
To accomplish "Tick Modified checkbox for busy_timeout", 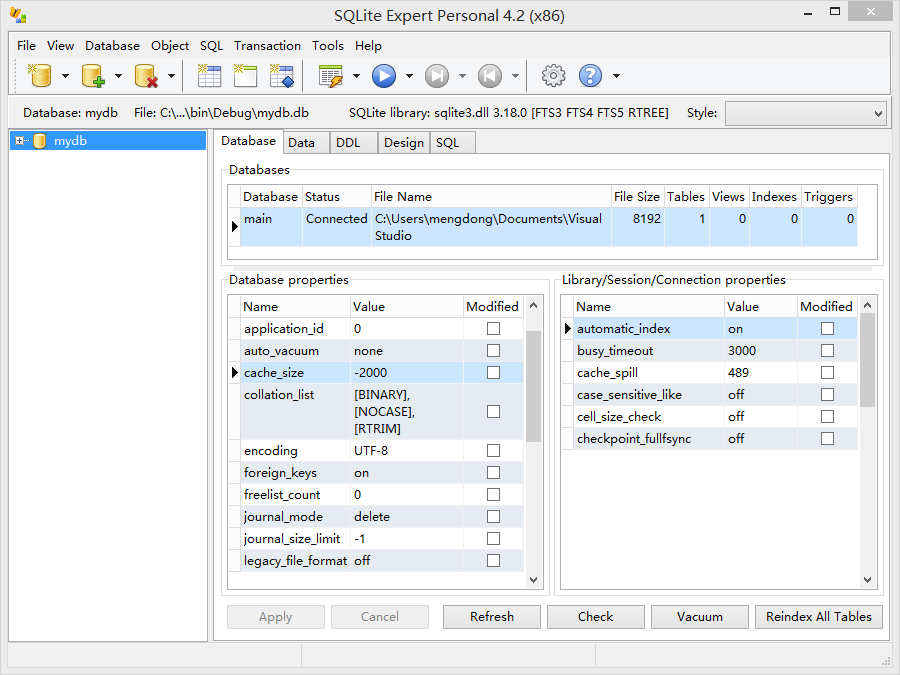I will coord(827,351).
